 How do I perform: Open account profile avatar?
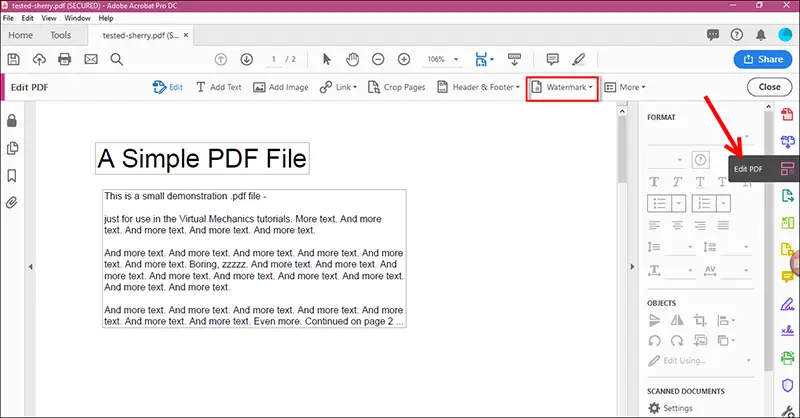pyautogui.click(x=785, y=35)
